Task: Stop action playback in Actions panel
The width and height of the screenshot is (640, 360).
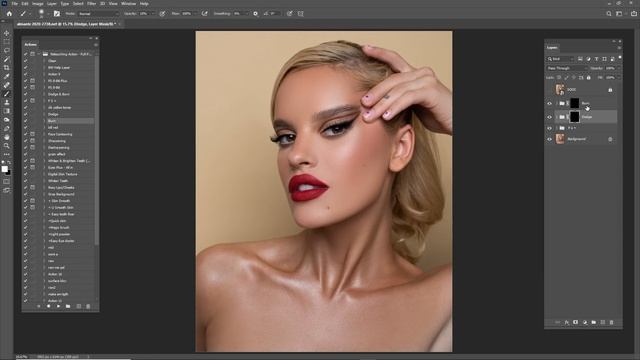Action: click(x=39, y=306)
